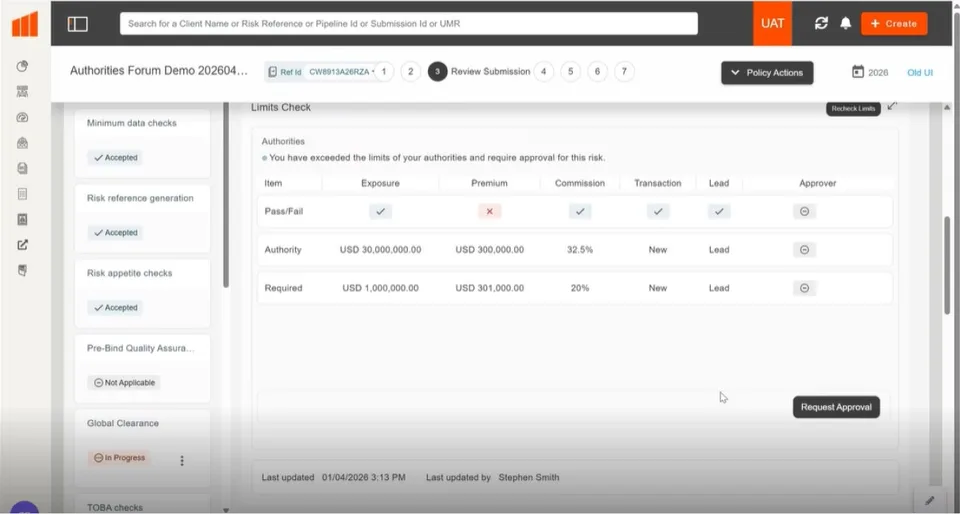Screen dimensions: 960x514
Task: Toggle the sidebar panel layout icon
Action: 78,24
